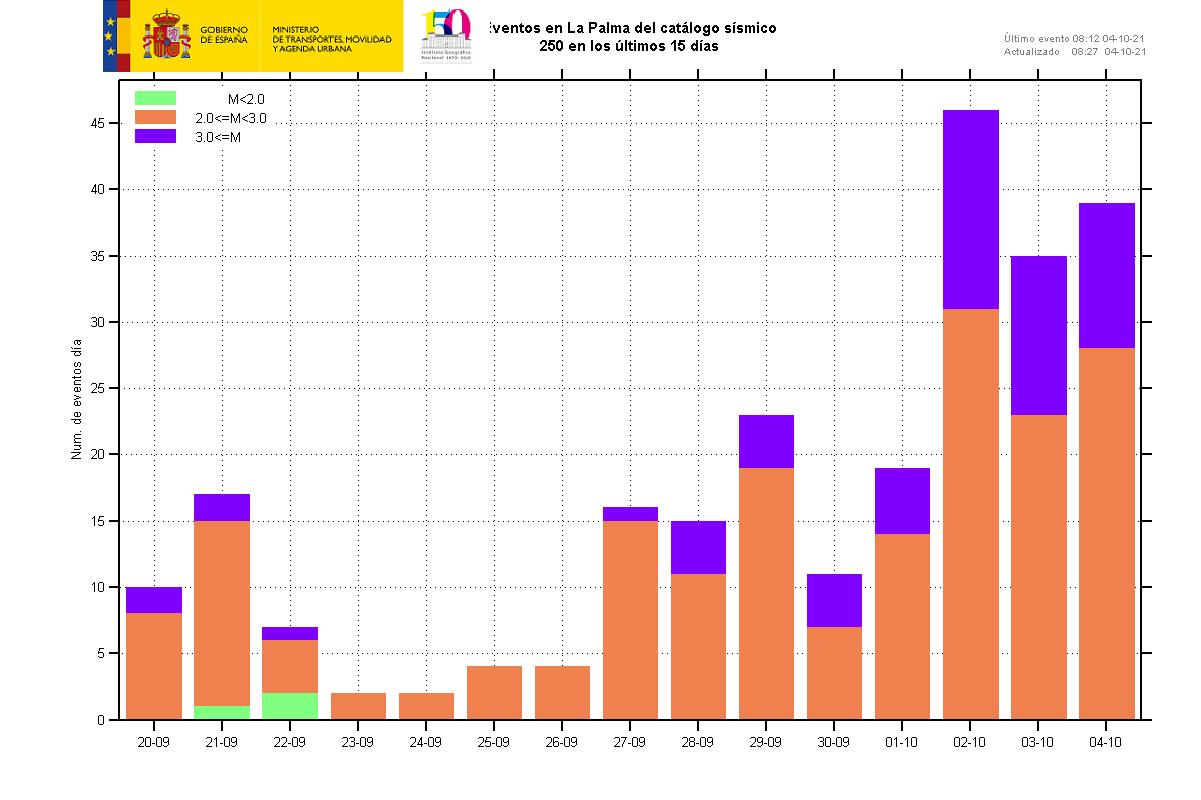Click the green segment of the 22-09 bar
Screen dimensions: 1201x800
(289, 706)
